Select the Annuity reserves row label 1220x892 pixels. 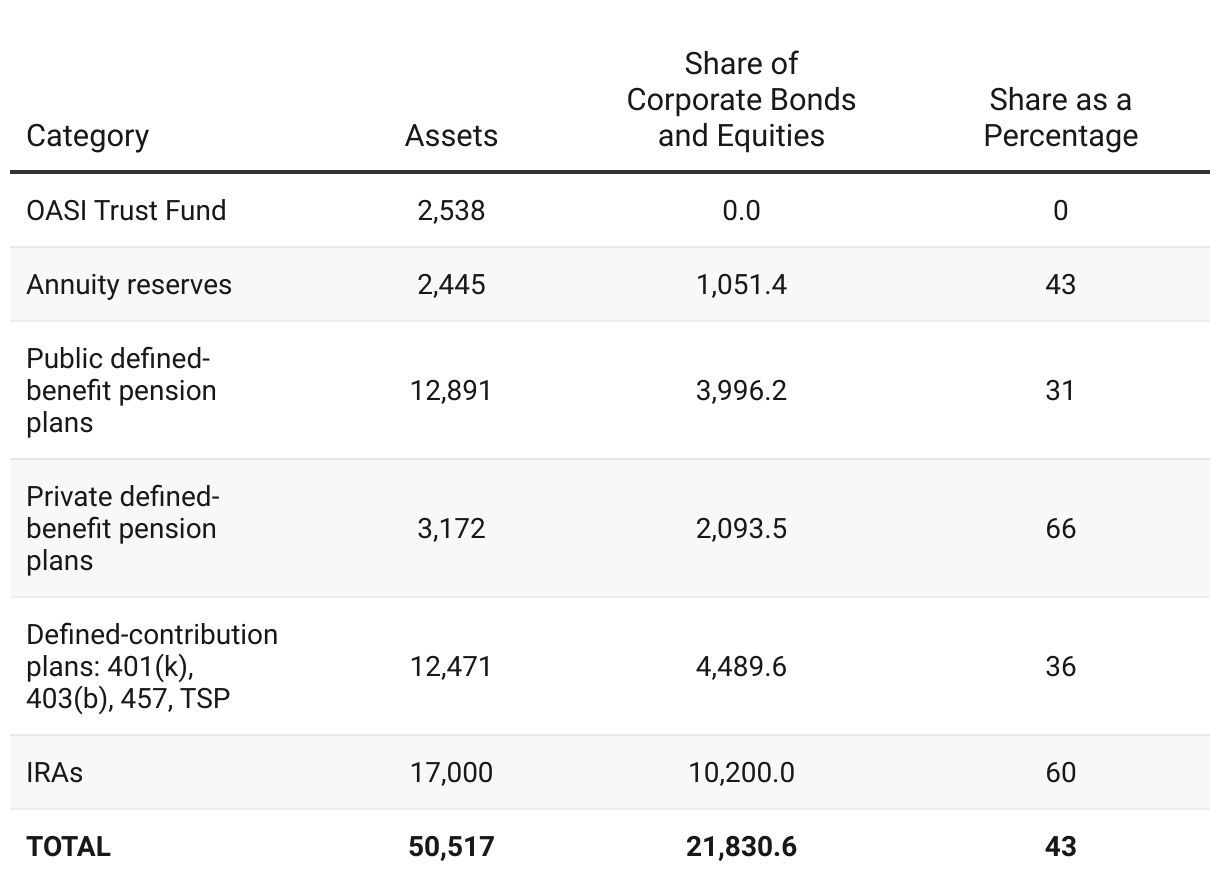129,284
